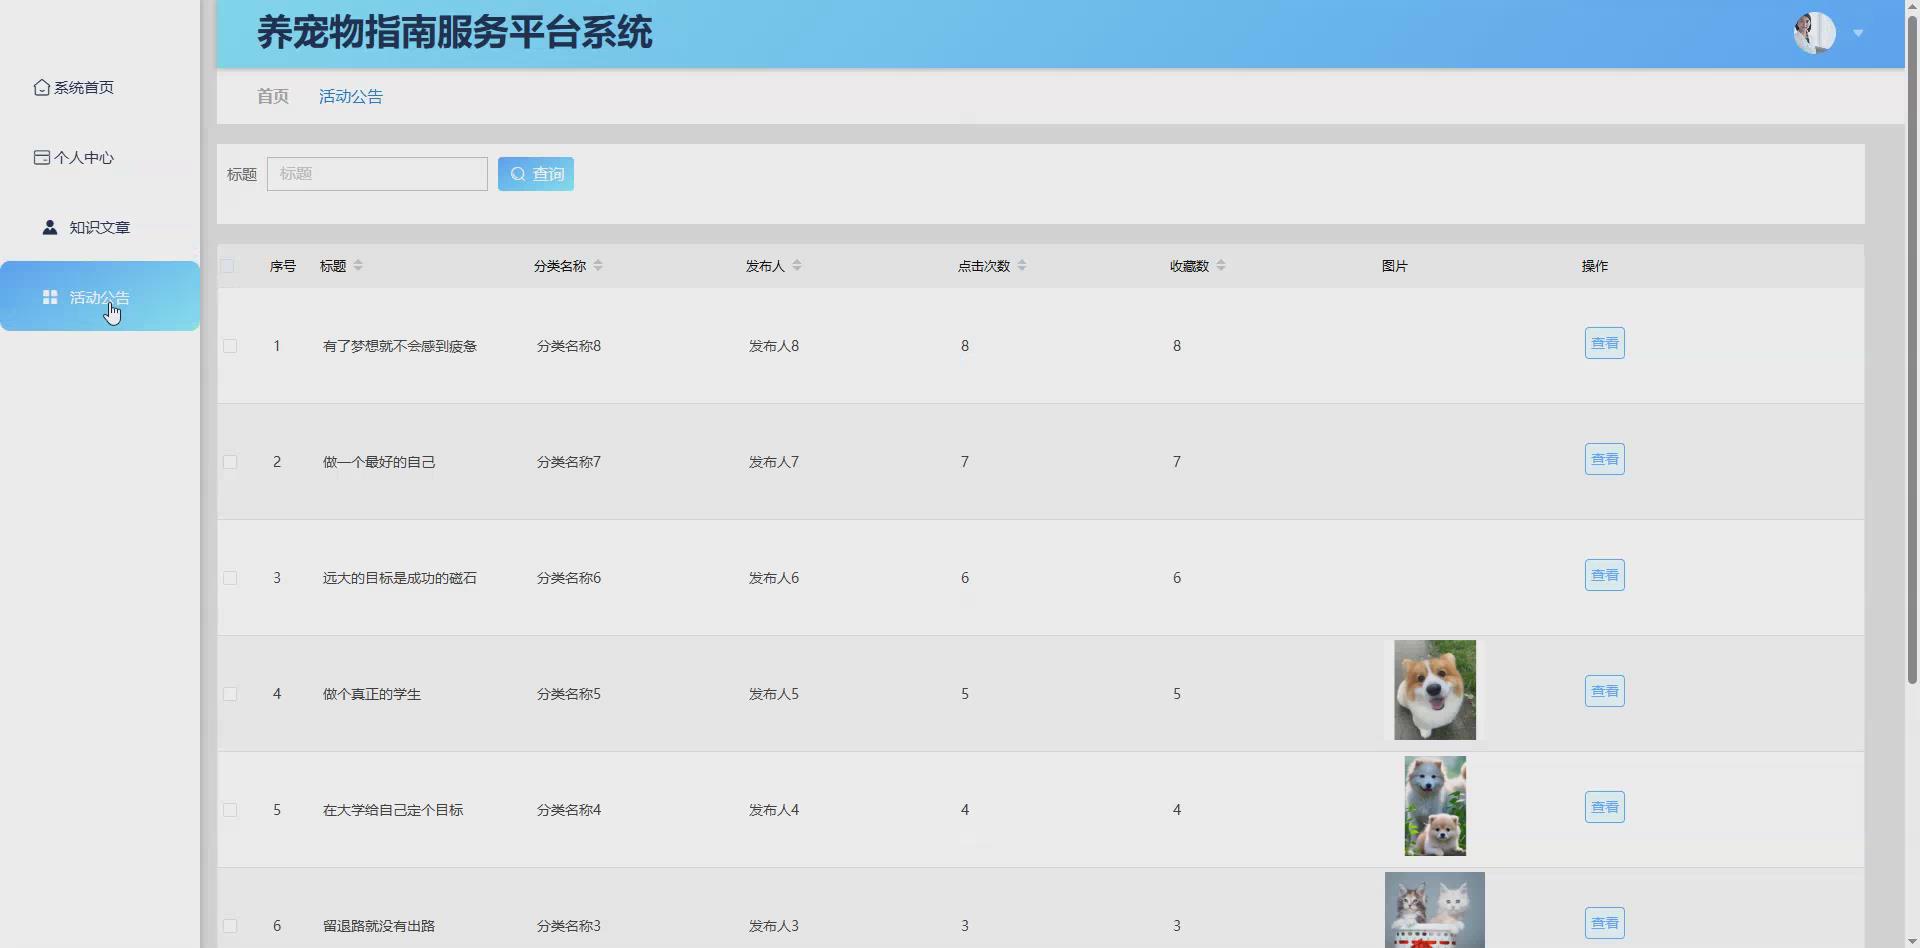The image size is (1920, 948).
Task: Click title text 做个真正的学生
Action: (372, 694)
